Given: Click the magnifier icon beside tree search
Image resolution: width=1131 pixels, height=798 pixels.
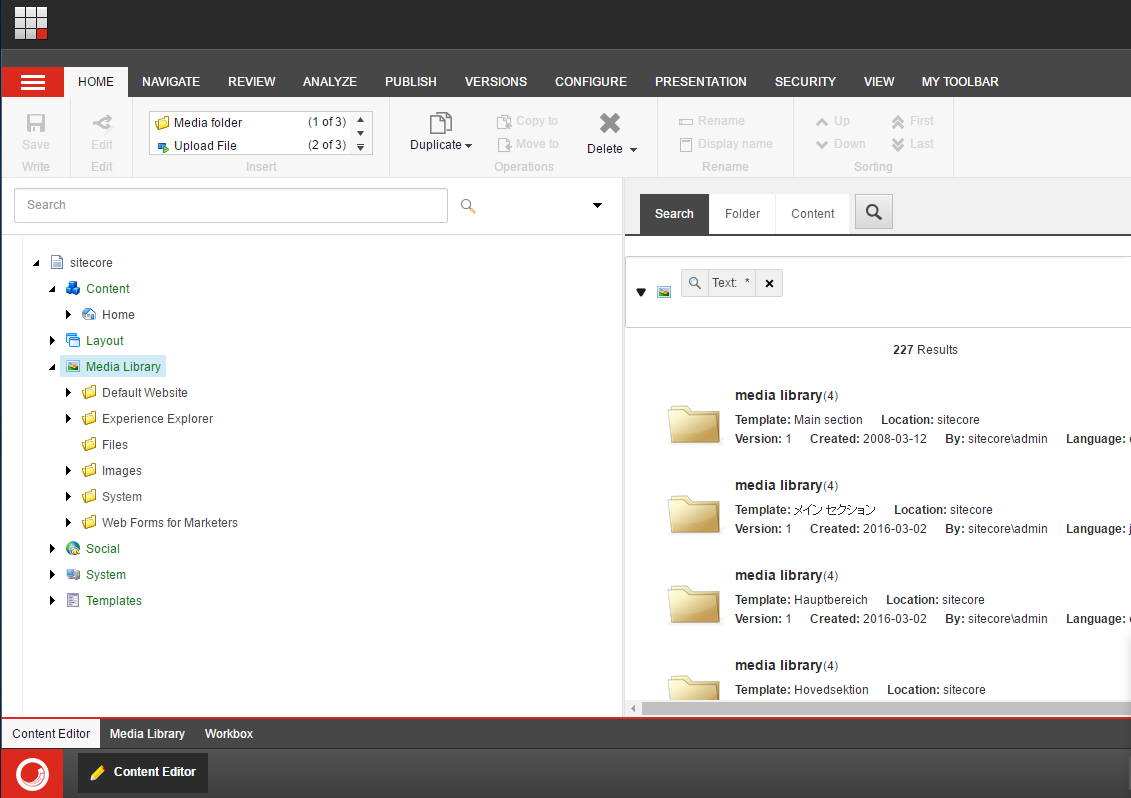Looking at the screenshot, I should click(x=468, y=206).
